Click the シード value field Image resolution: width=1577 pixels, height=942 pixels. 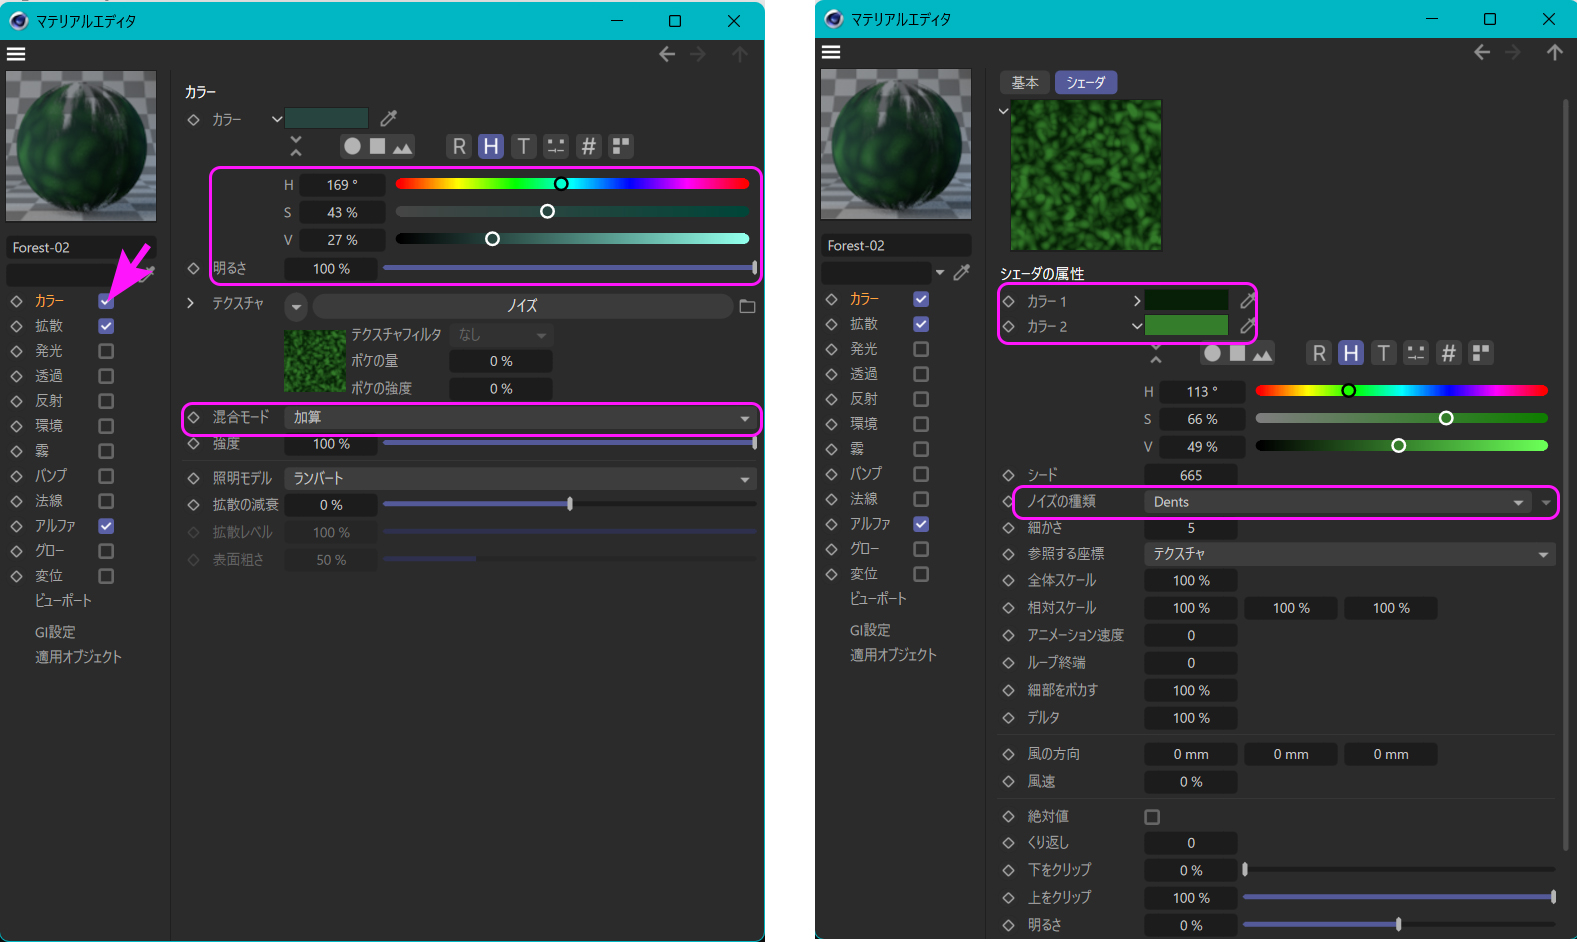tap(1190, 475)
